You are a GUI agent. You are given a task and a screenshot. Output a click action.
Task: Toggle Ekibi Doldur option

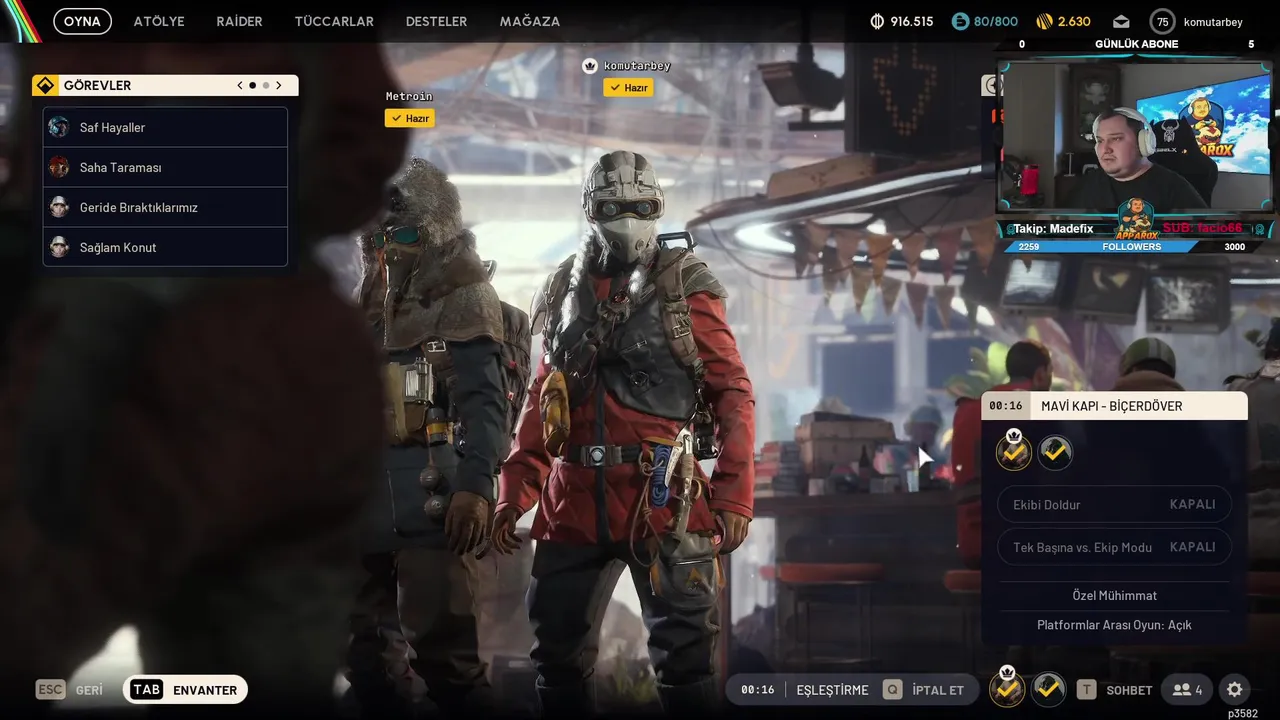click(x=1114, y=504)
